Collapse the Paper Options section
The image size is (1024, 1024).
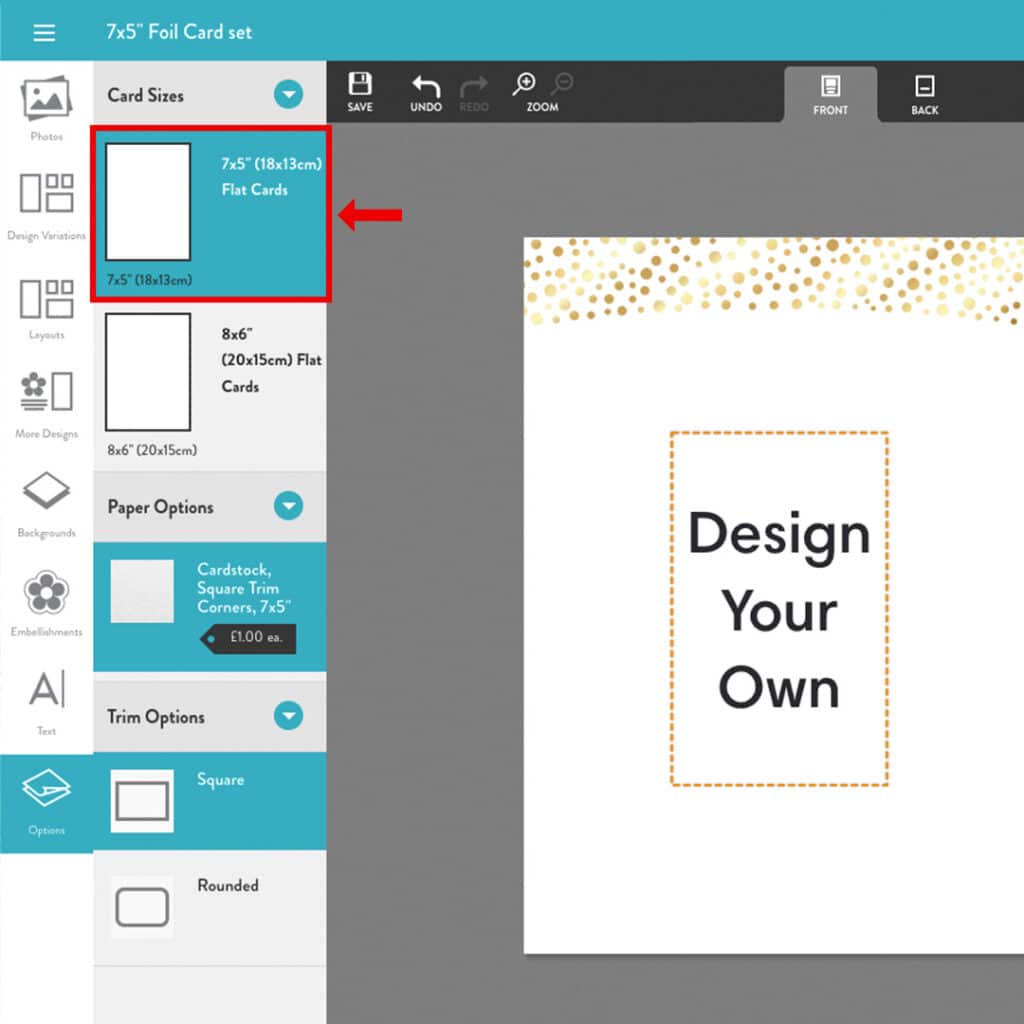point(289,506)
